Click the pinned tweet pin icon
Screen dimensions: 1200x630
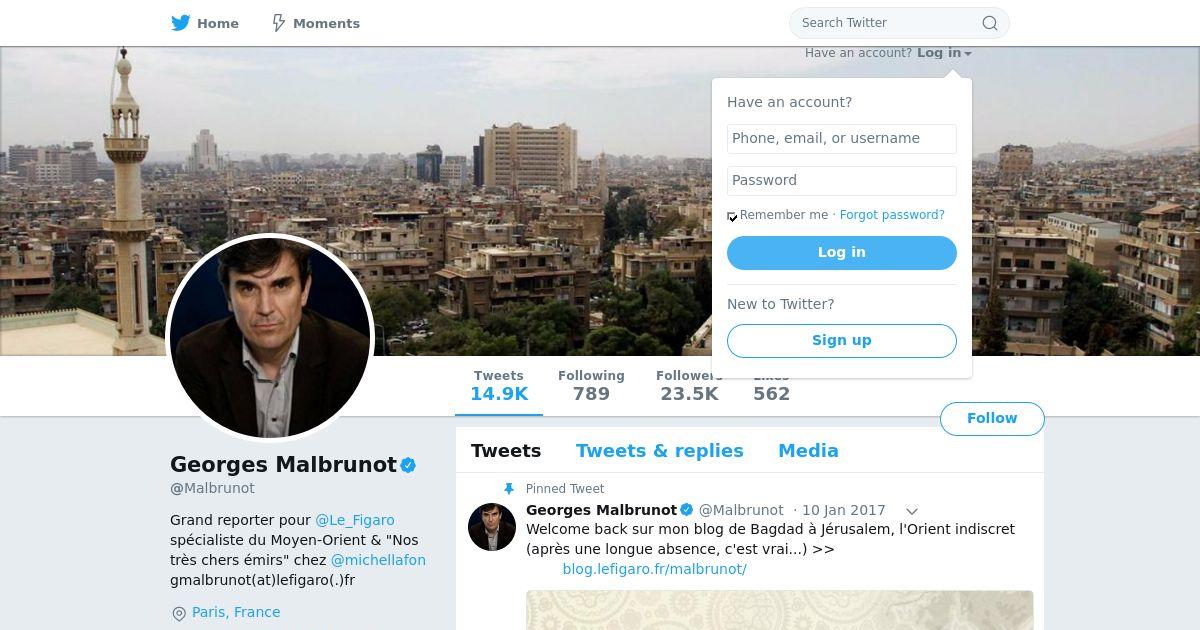[x=508, y=489]
